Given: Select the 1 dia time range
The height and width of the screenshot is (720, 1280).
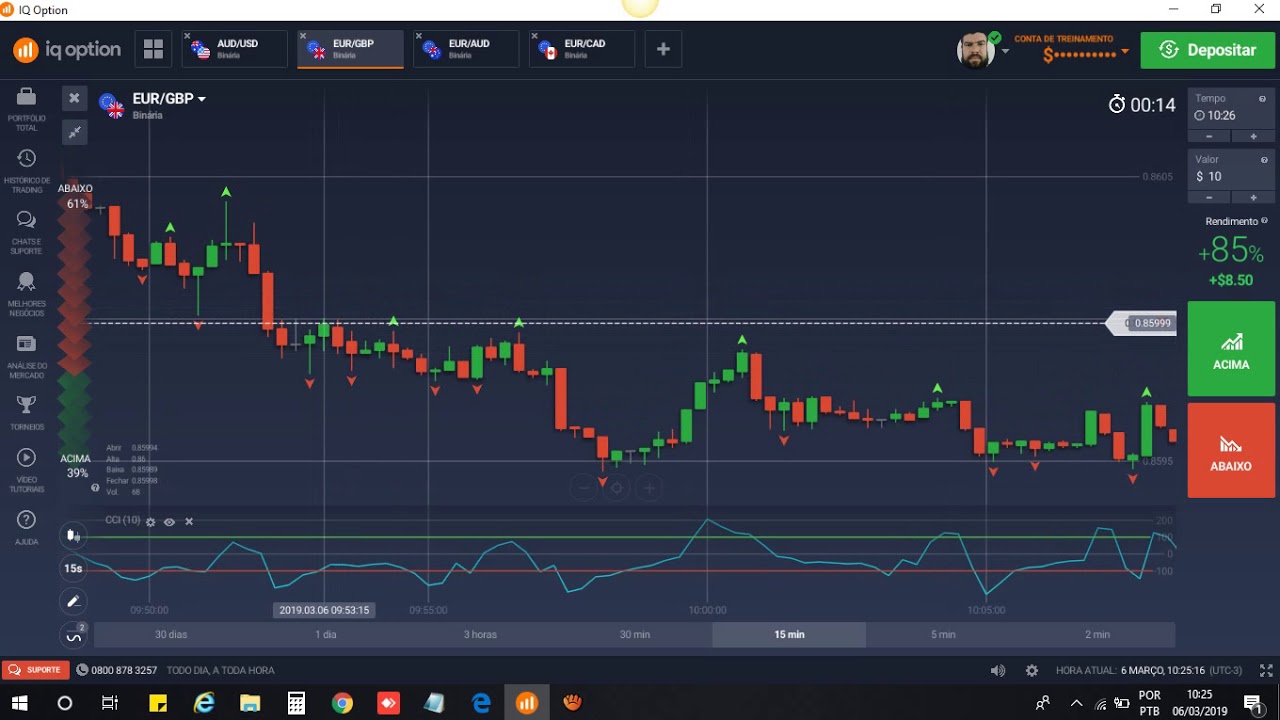Looking at the screenshot, I should 325,634.
